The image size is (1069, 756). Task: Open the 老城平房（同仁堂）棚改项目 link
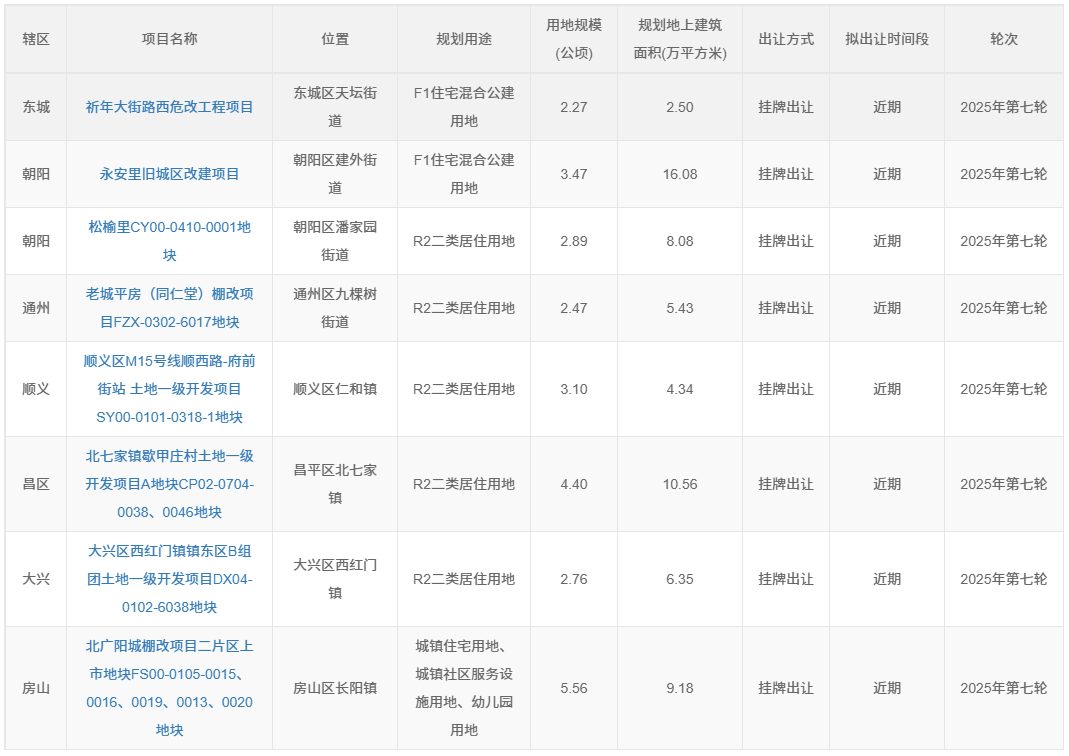pyautogui.click(x=169, y=308)
